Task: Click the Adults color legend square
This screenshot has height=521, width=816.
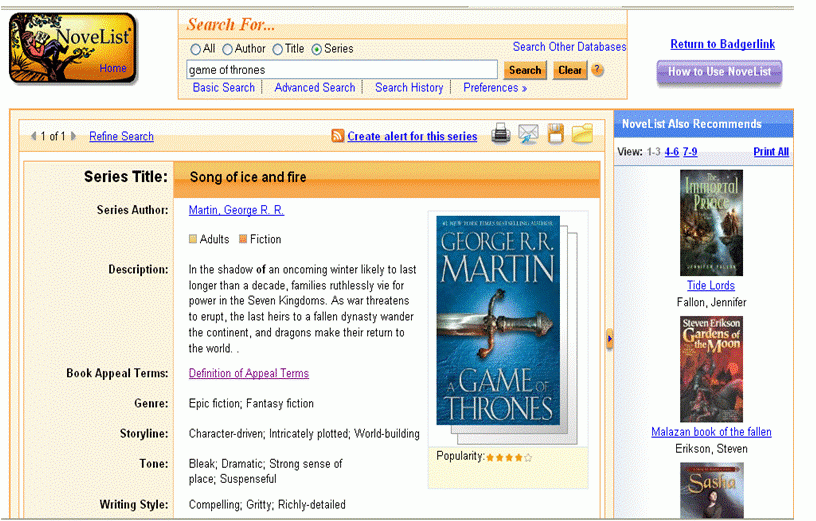Action: coord(193,239)
